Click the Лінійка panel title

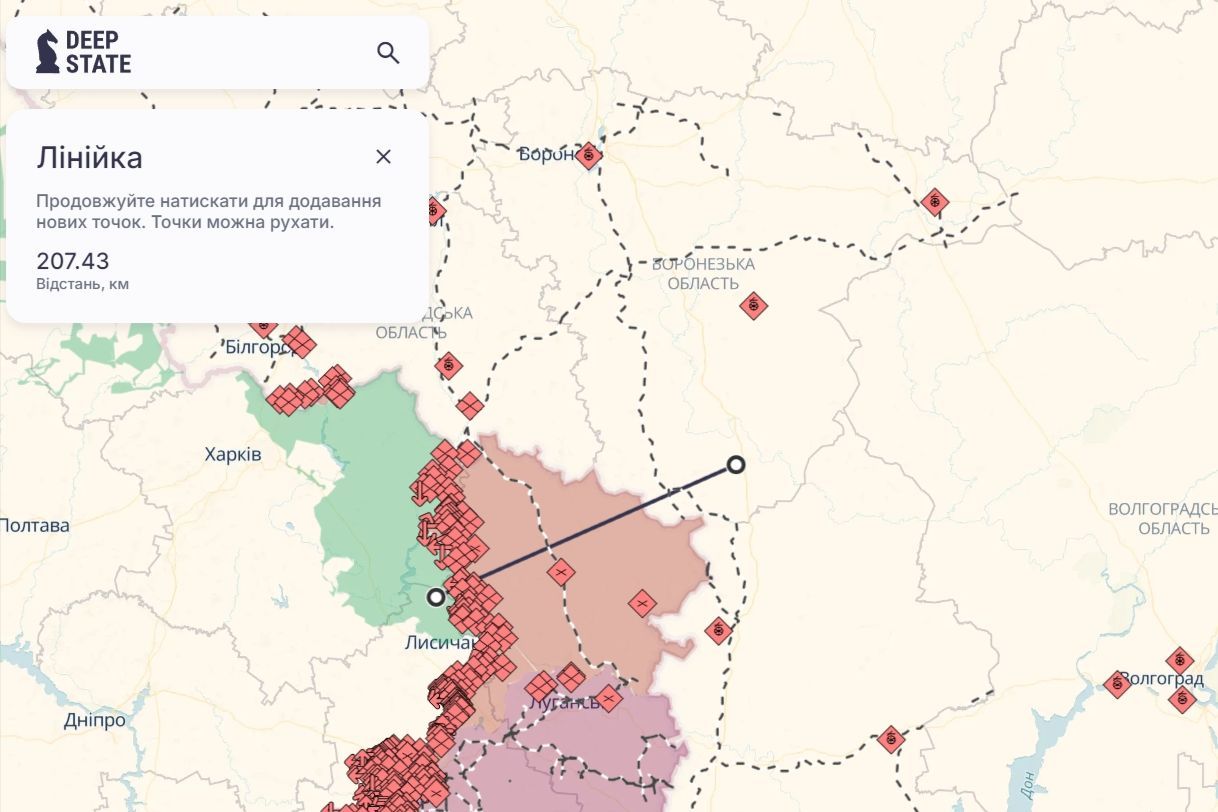(x=89, y=157)
